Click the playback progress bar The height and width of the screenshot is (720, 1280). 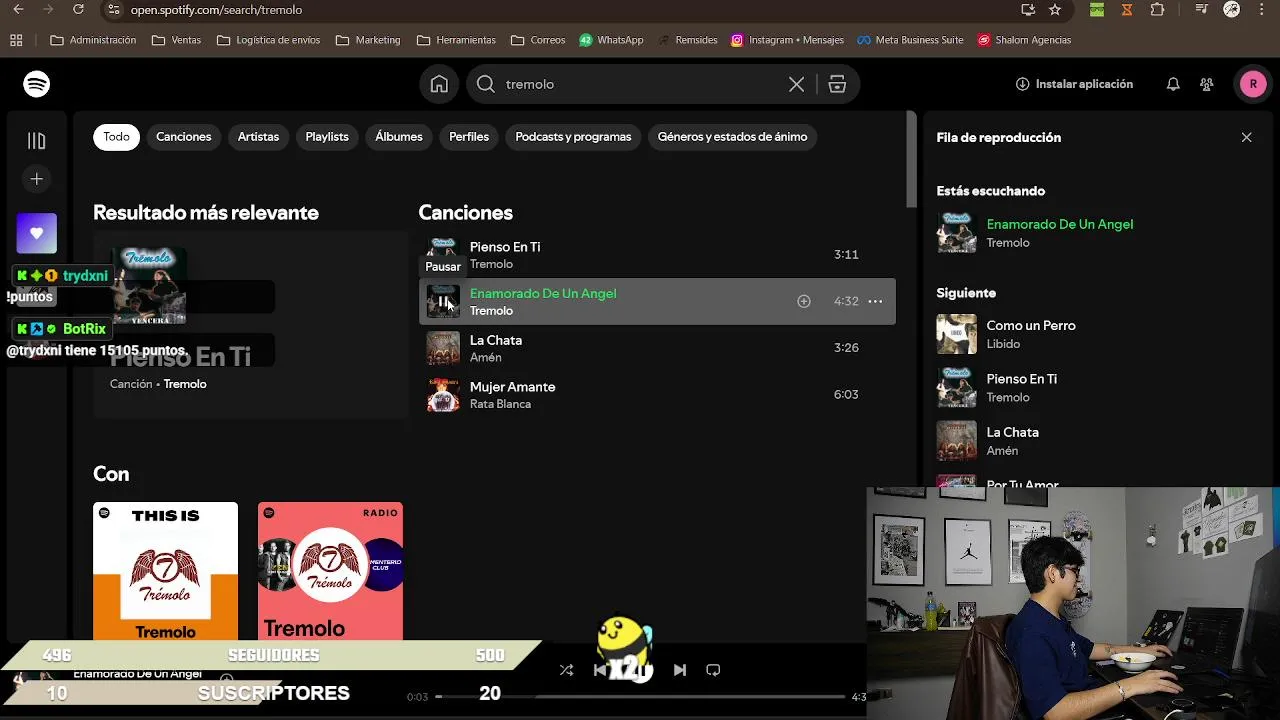click(x=640, y=697)
